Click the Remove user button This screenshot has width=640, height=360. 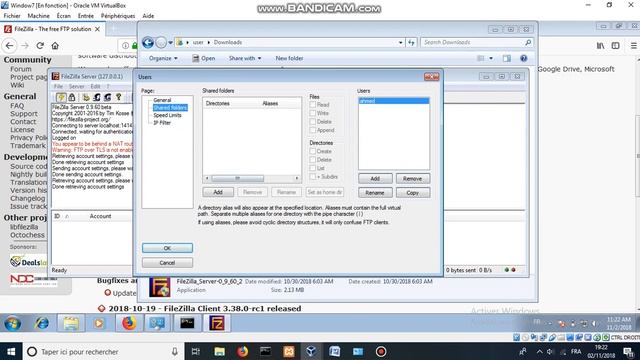tap(413, 178)
